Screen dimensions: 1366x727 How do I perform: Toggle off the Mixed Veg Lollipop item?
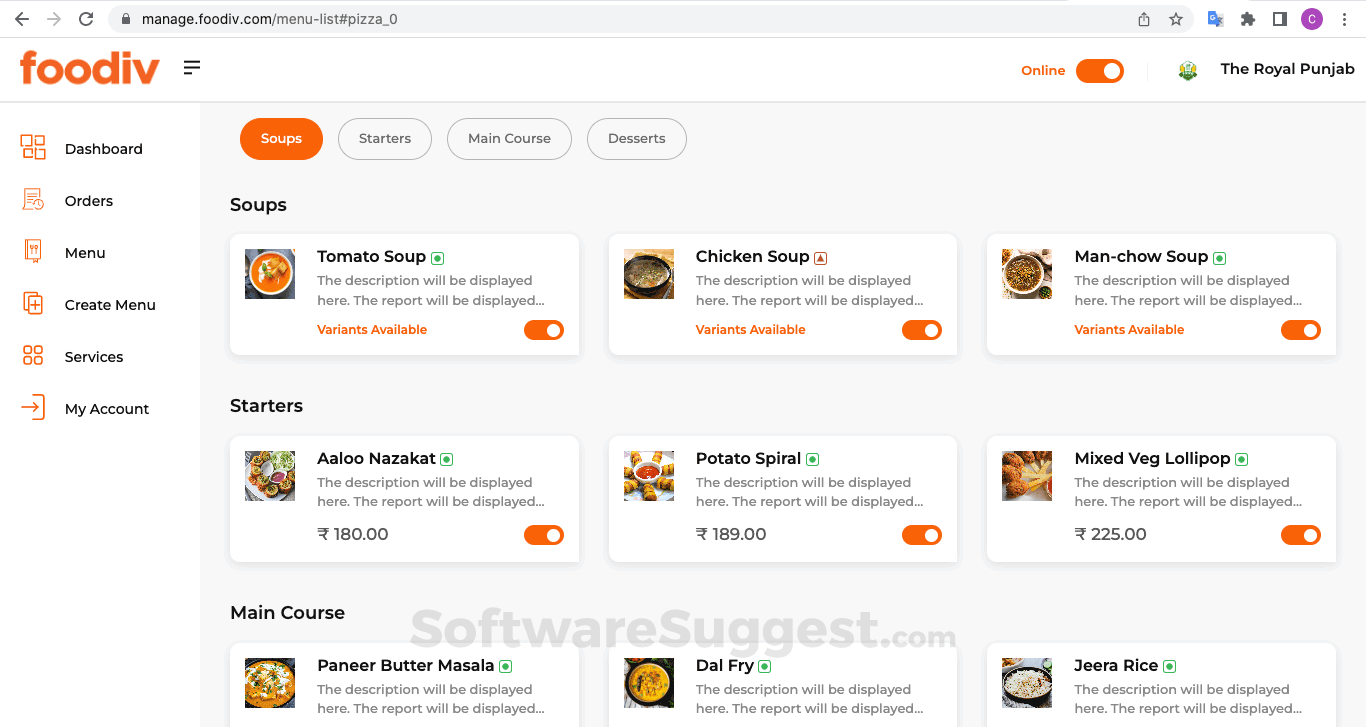(x=1301, y=534)
